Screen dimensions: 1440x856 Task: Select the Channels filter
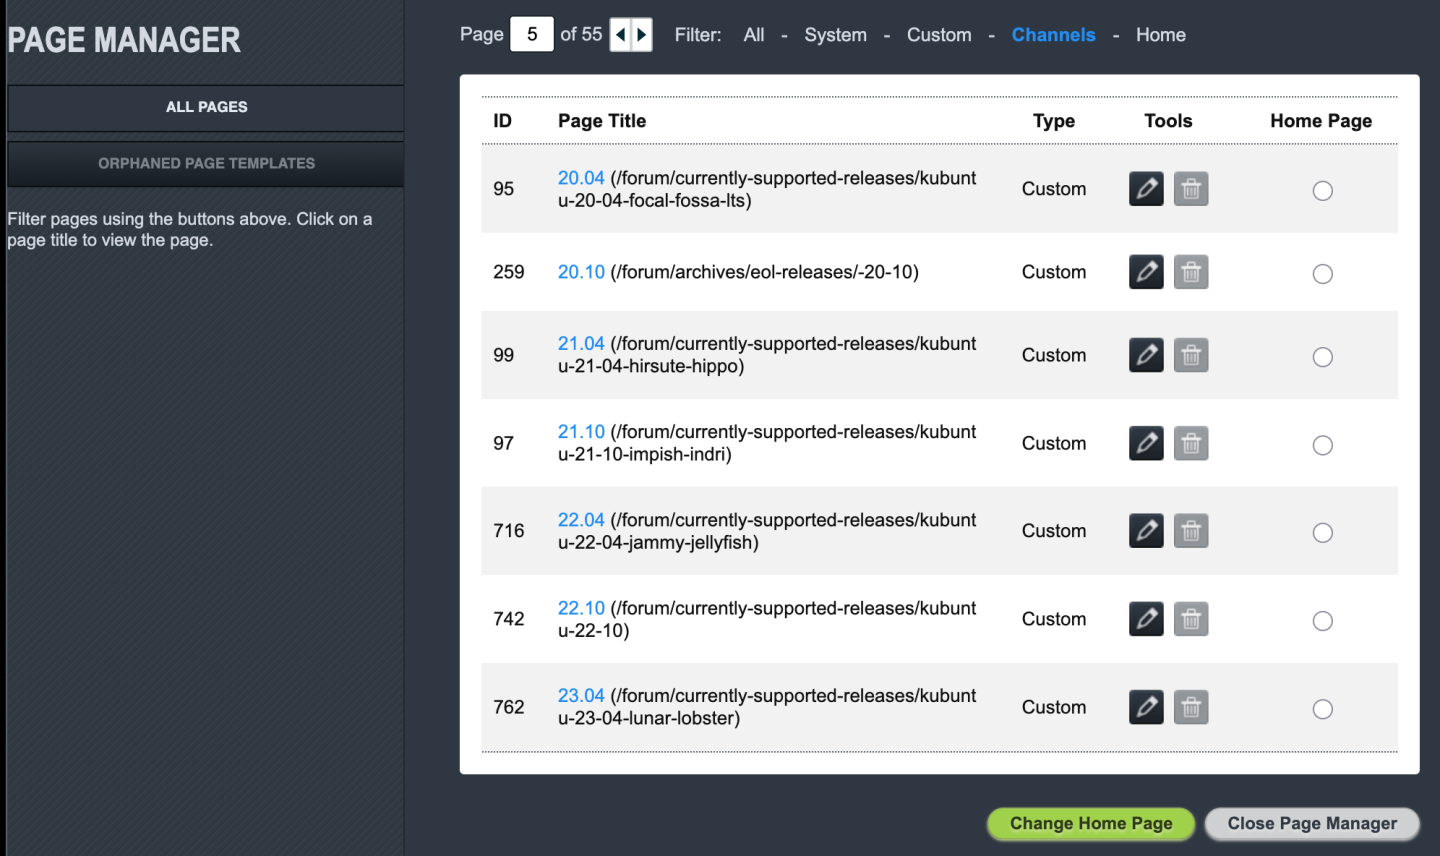pyautogui.click(x=1053, y=35)
